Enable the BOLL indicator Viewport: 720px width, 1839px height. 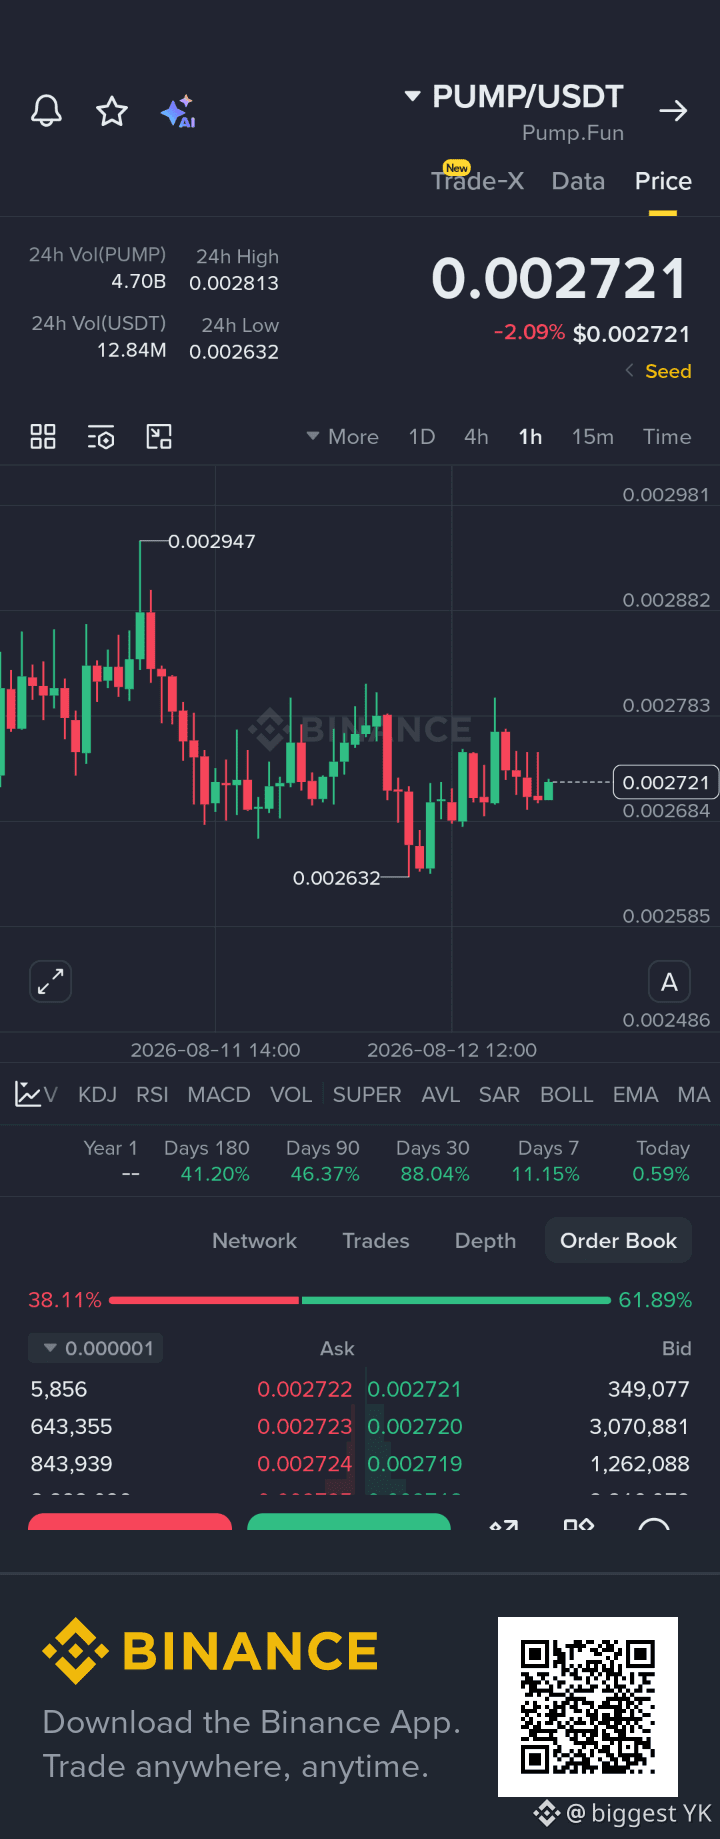coord(567,1095)
